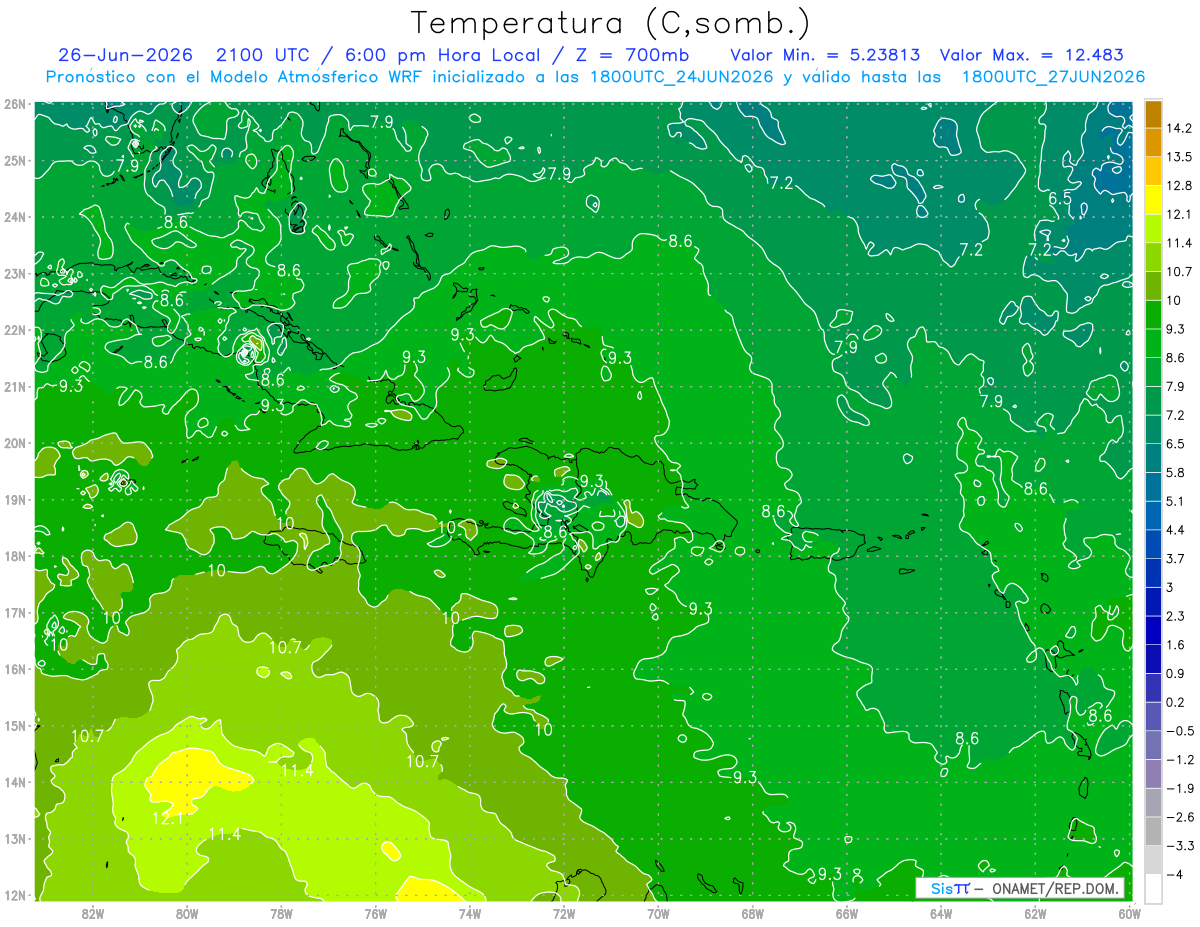Click the Sisπ ONAMET/REP.DOM. logo box
This screenshot has height=927, width=1200.
tap(1021, 888)
